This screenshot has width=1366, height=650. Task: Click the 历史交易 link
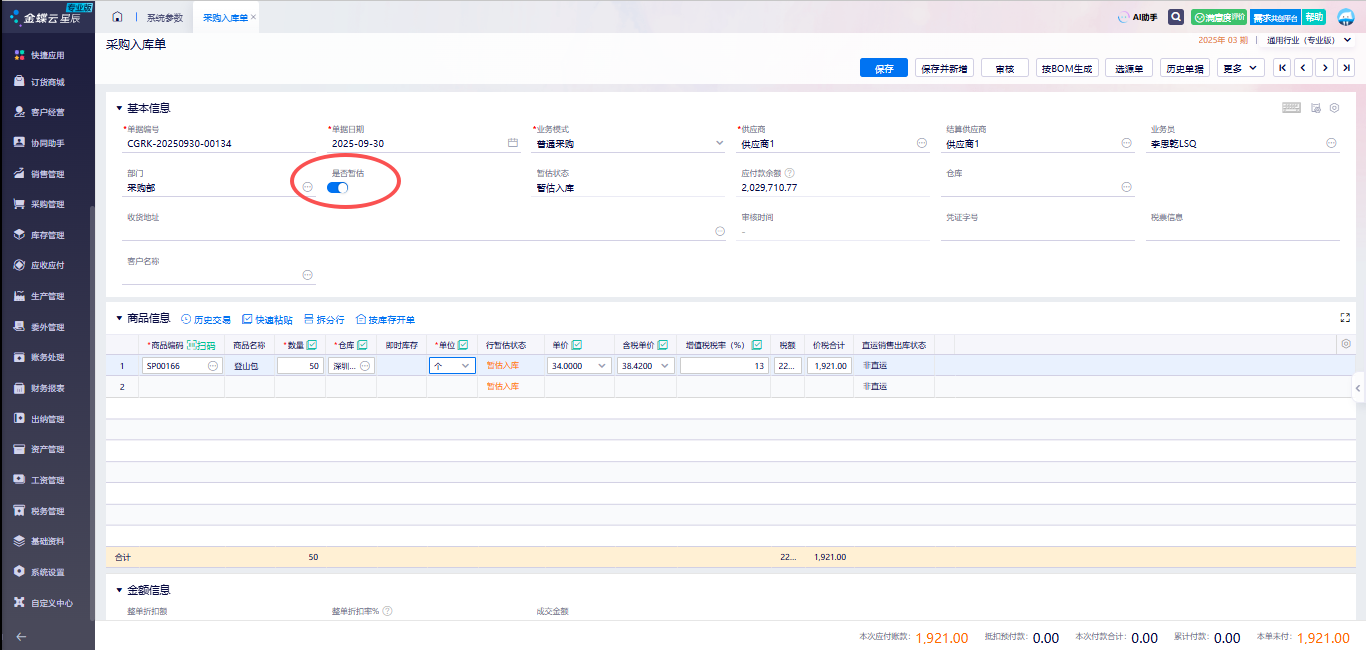point(206,320)
